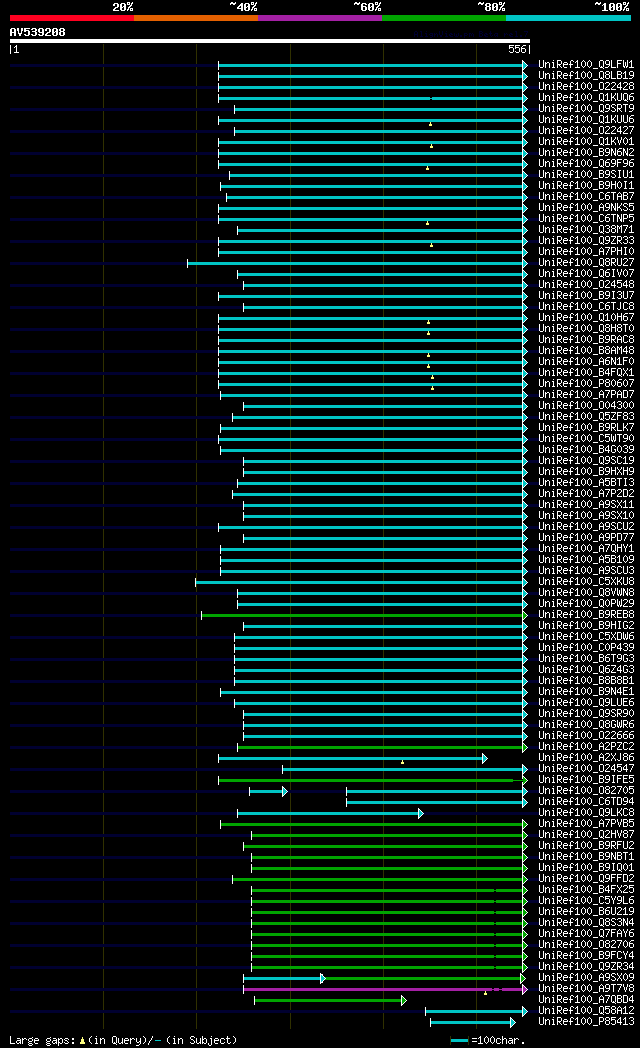Select the query name AV539208
Viewport: 640px width, 1048px height.
(37, 32)
